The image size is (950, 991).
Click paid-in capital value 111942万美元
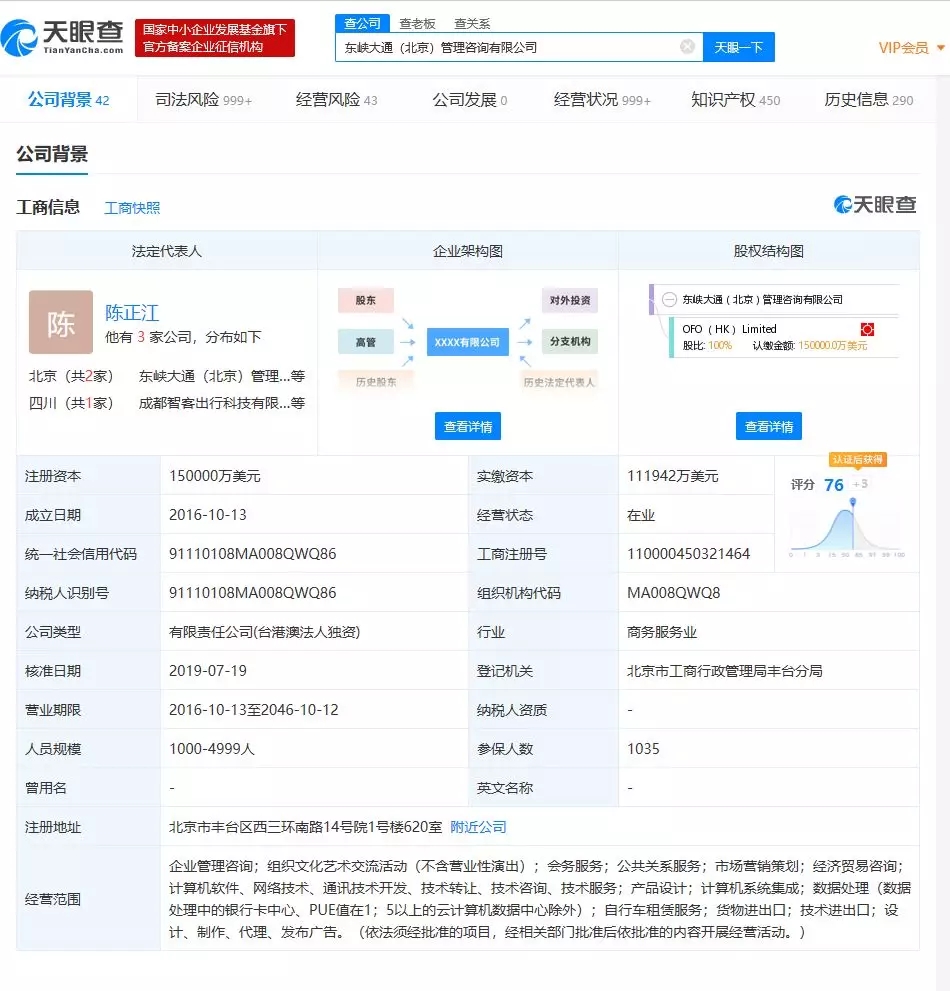[x=673, y=476]
